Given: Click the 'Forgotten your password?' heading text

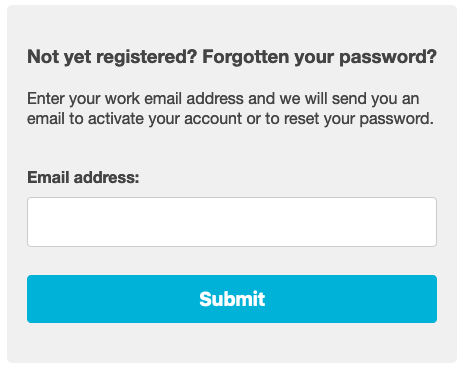Looking at the screenshot, I should 319,57.
